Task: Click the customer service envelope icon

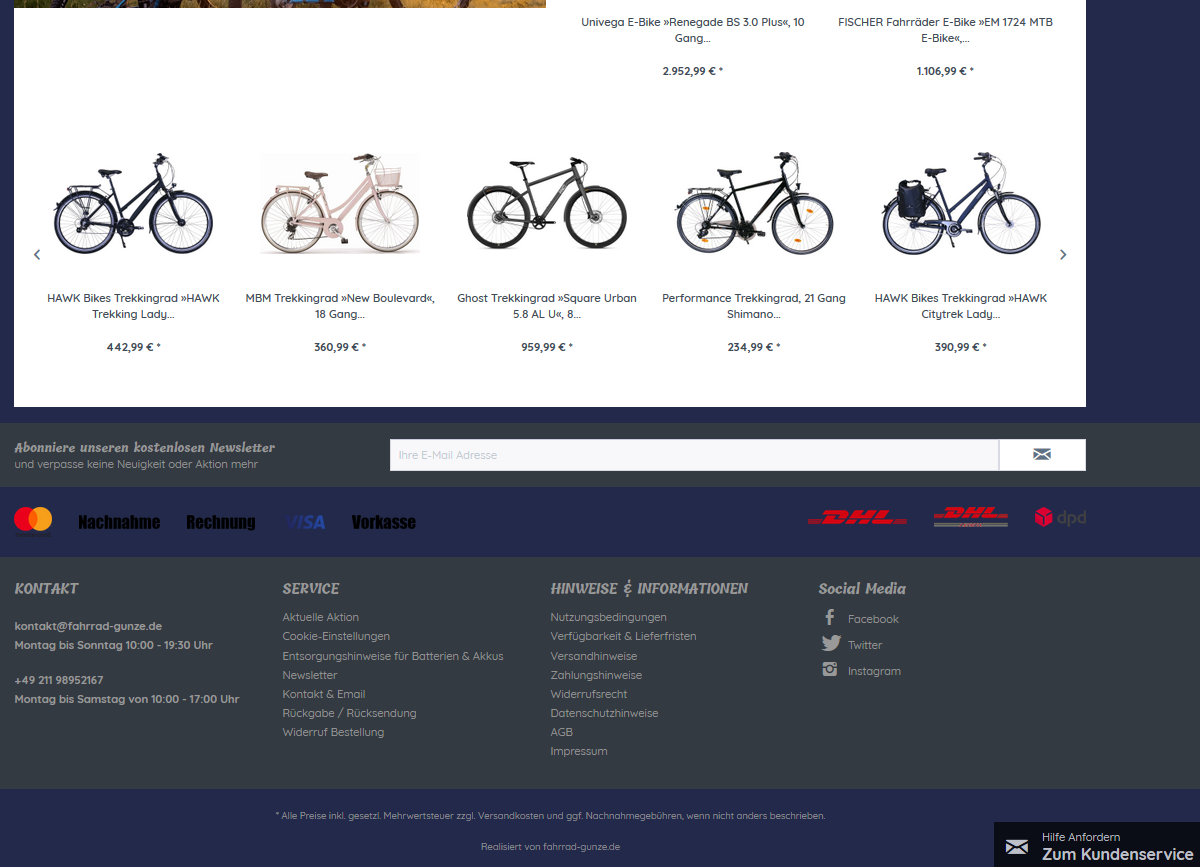Action: [1017, 847]
